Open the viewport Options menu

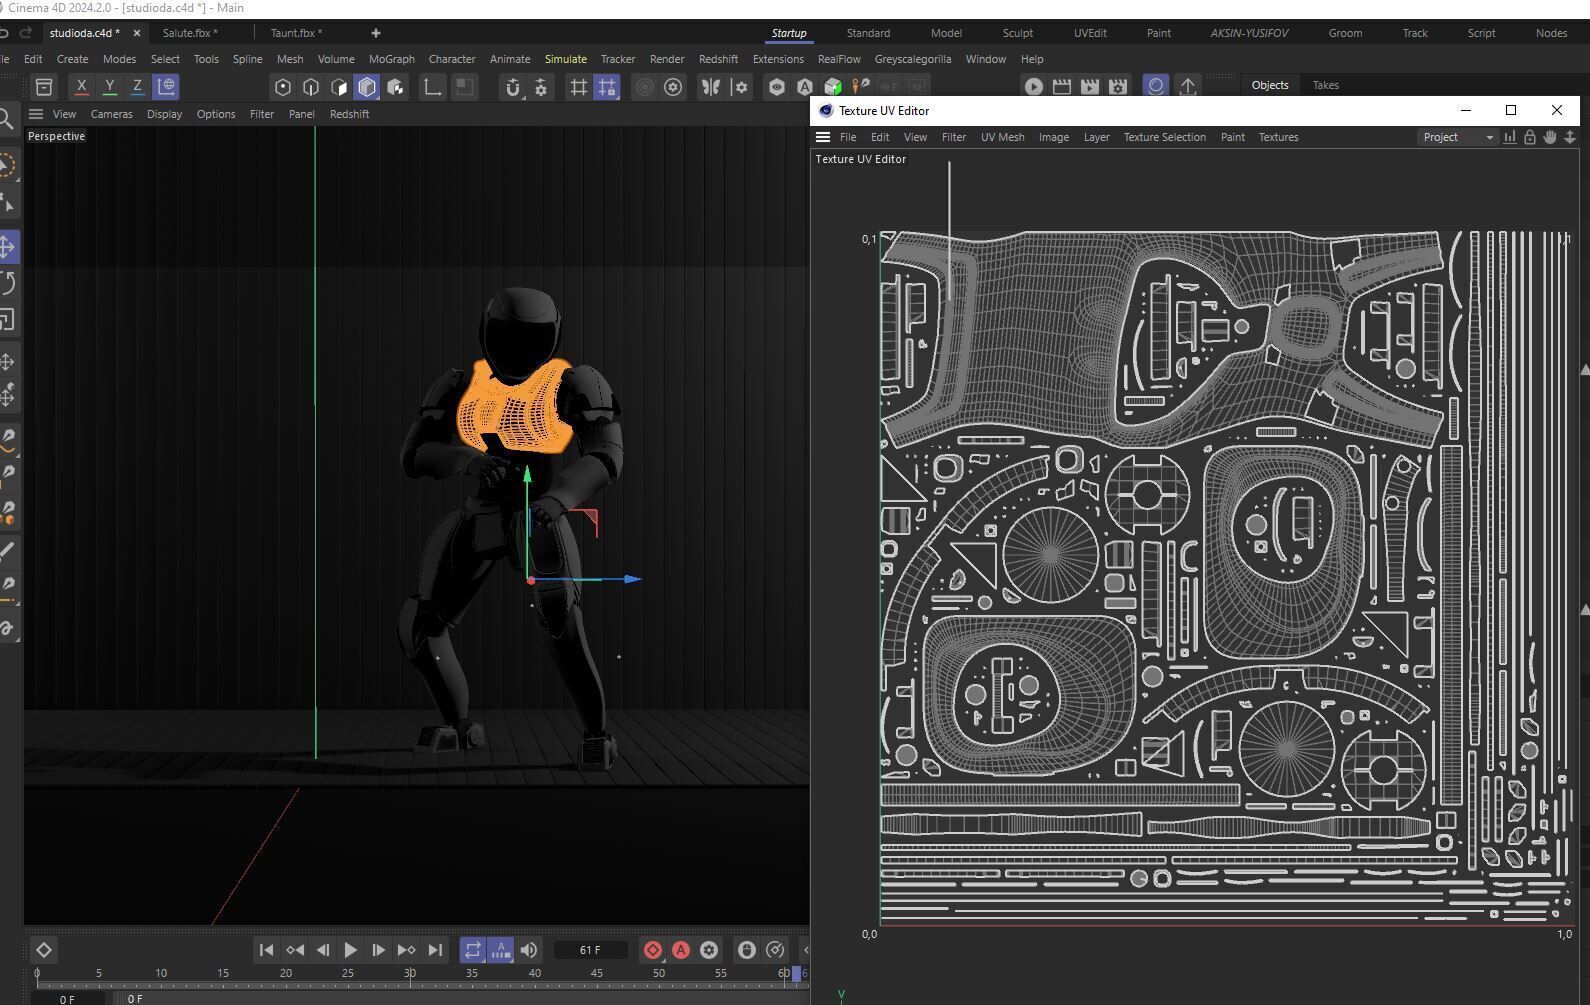216,114
